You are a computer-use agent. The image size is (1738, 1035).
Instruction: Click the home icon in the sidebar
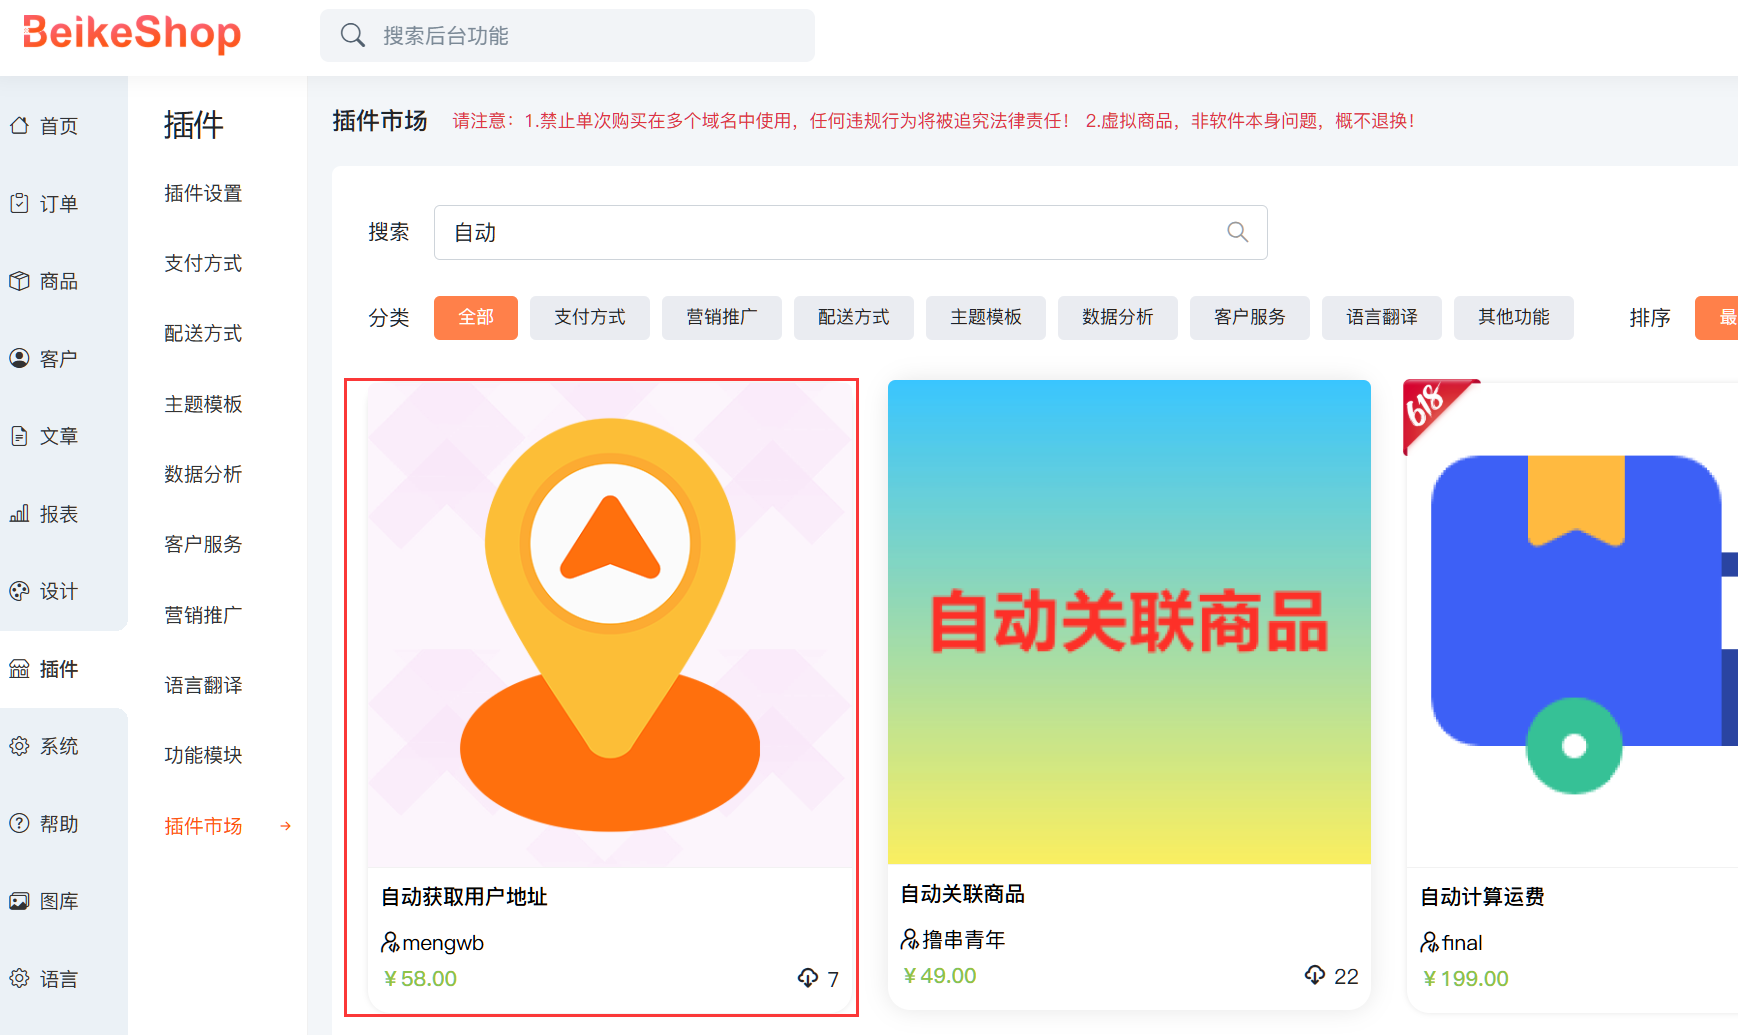point(19,126)
